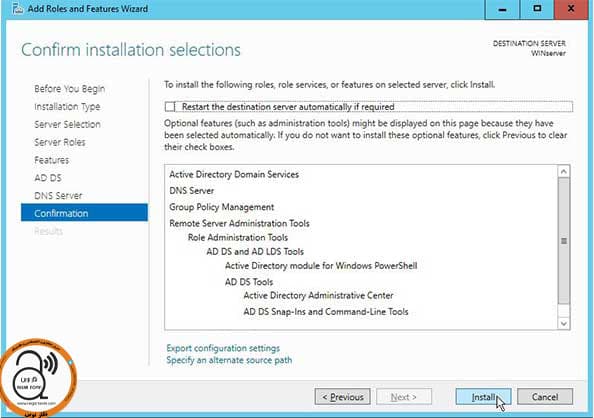Click Export configuration settings link
Screen dimensions: 594x418
point(223,348)
